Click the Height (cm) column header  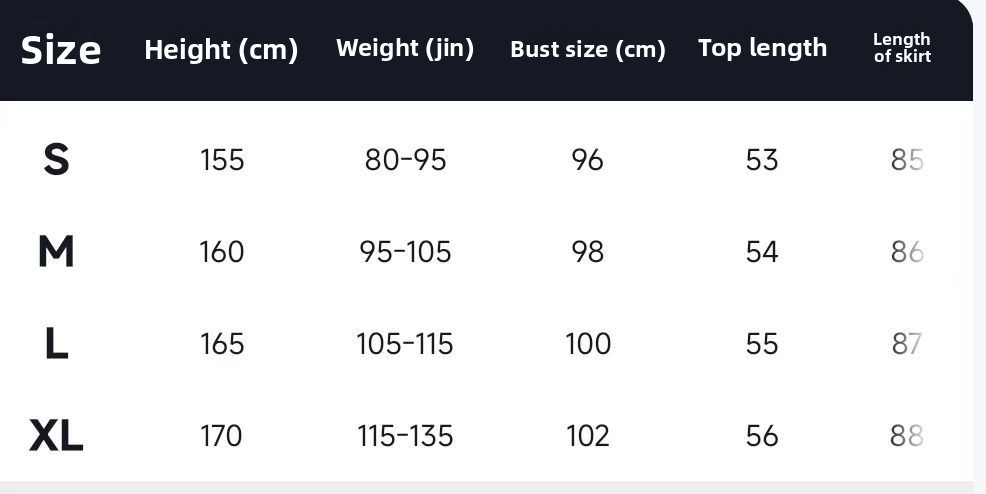pyautogui.click(x=221, y=49)
